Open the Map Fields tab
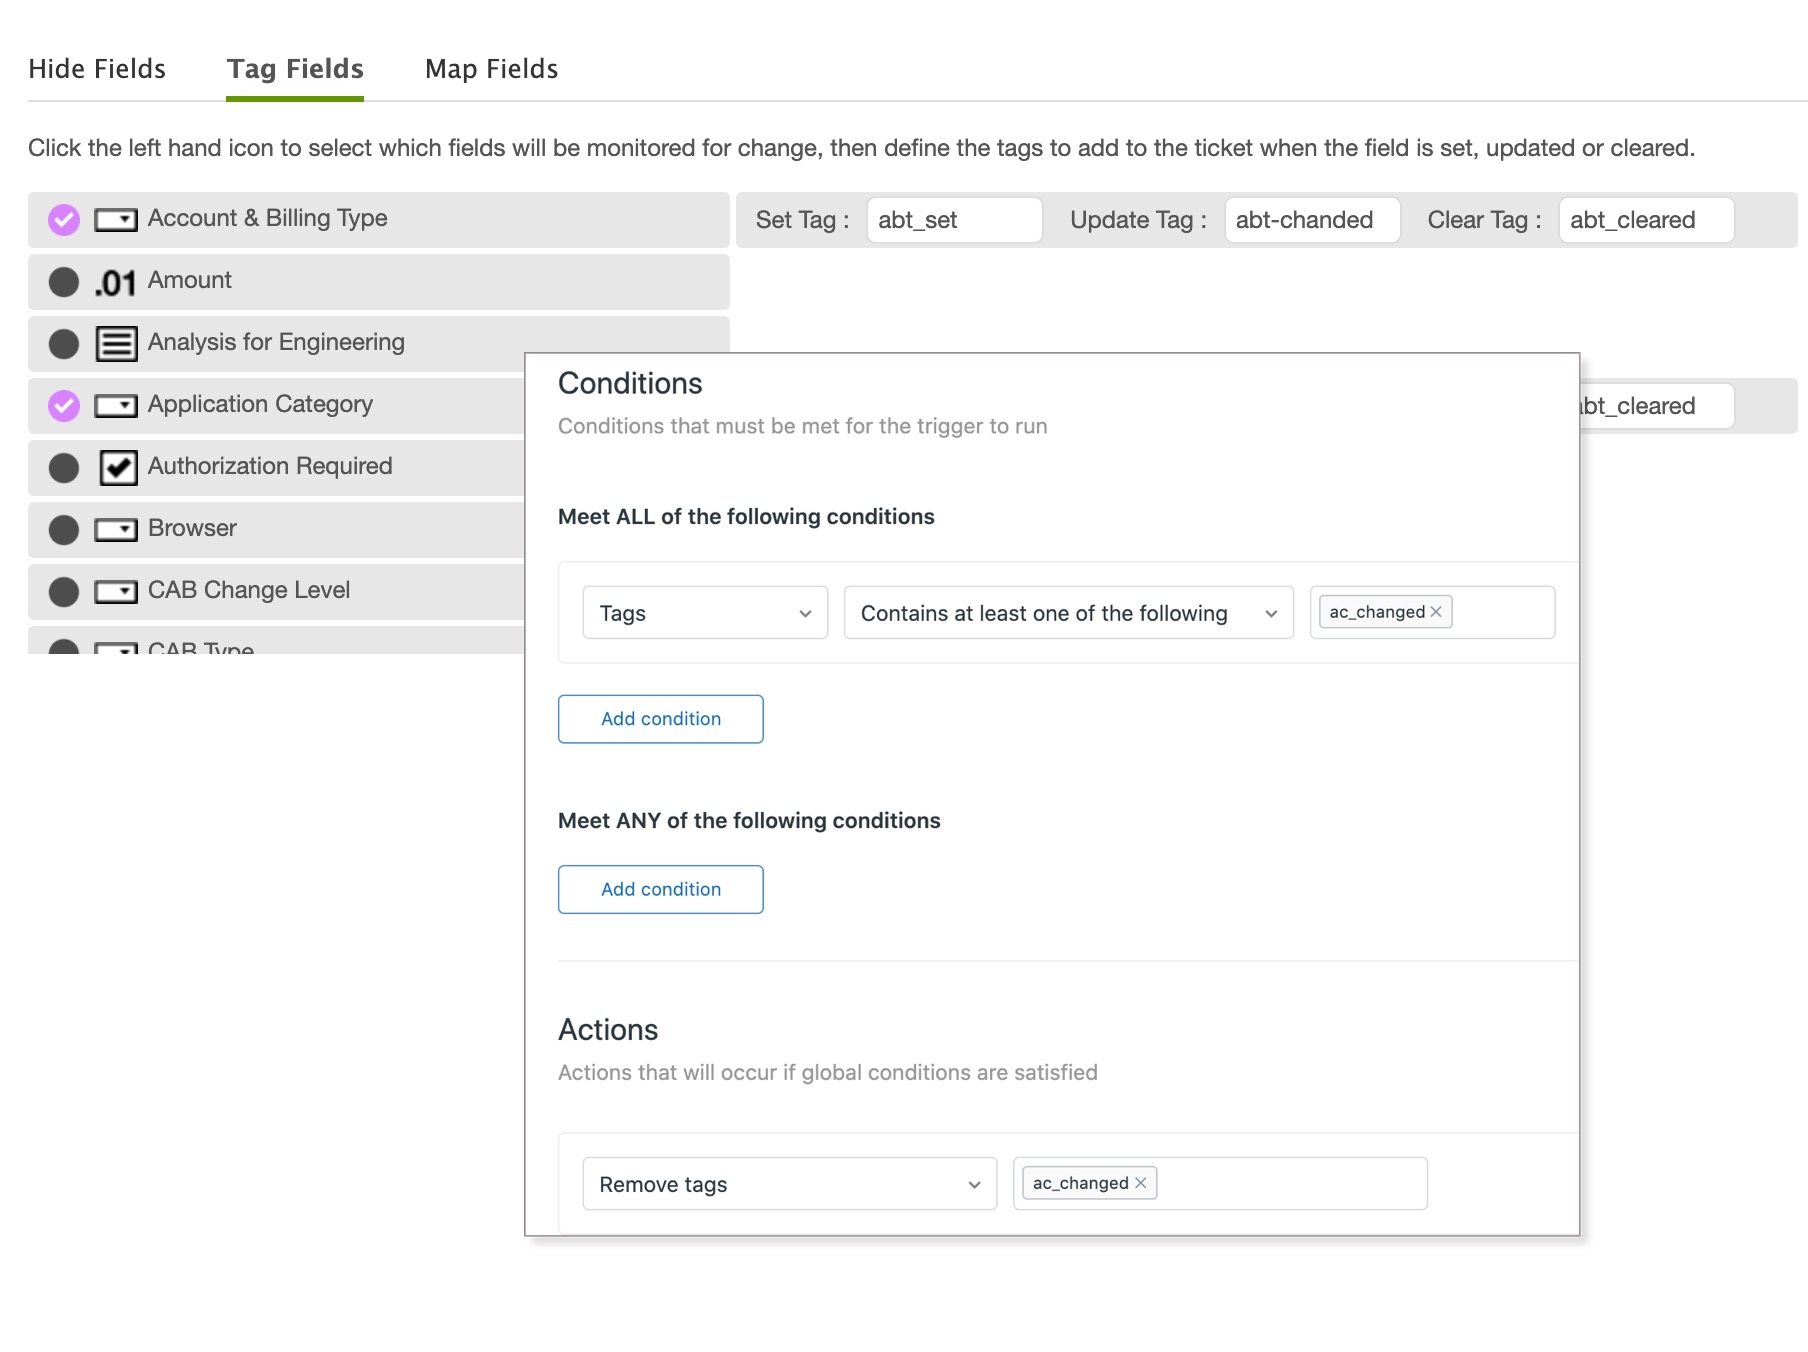The height and width of the screenshot is (1352, 1808). coord(491,69)
